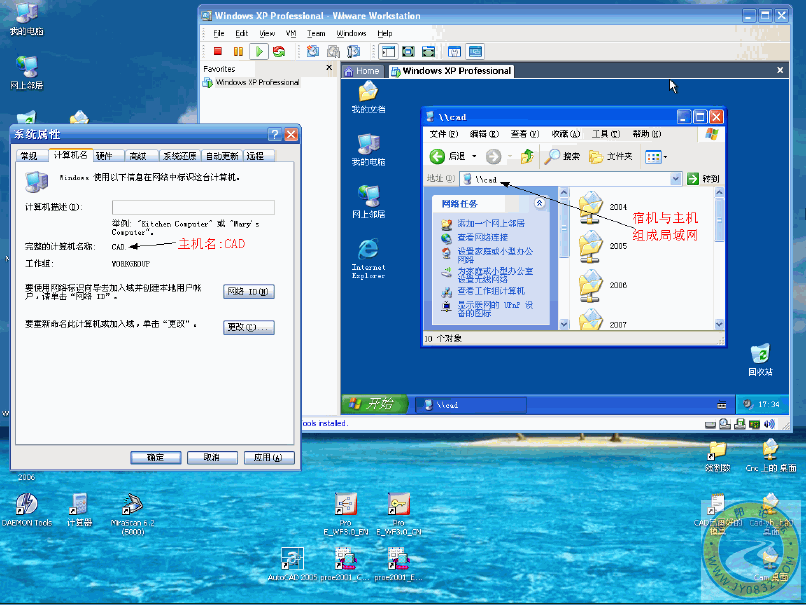Click the Revert to snapshot icon in VMware toolbar
The image size is (806, 605).
pyautogui.click(x=333, y=51)
